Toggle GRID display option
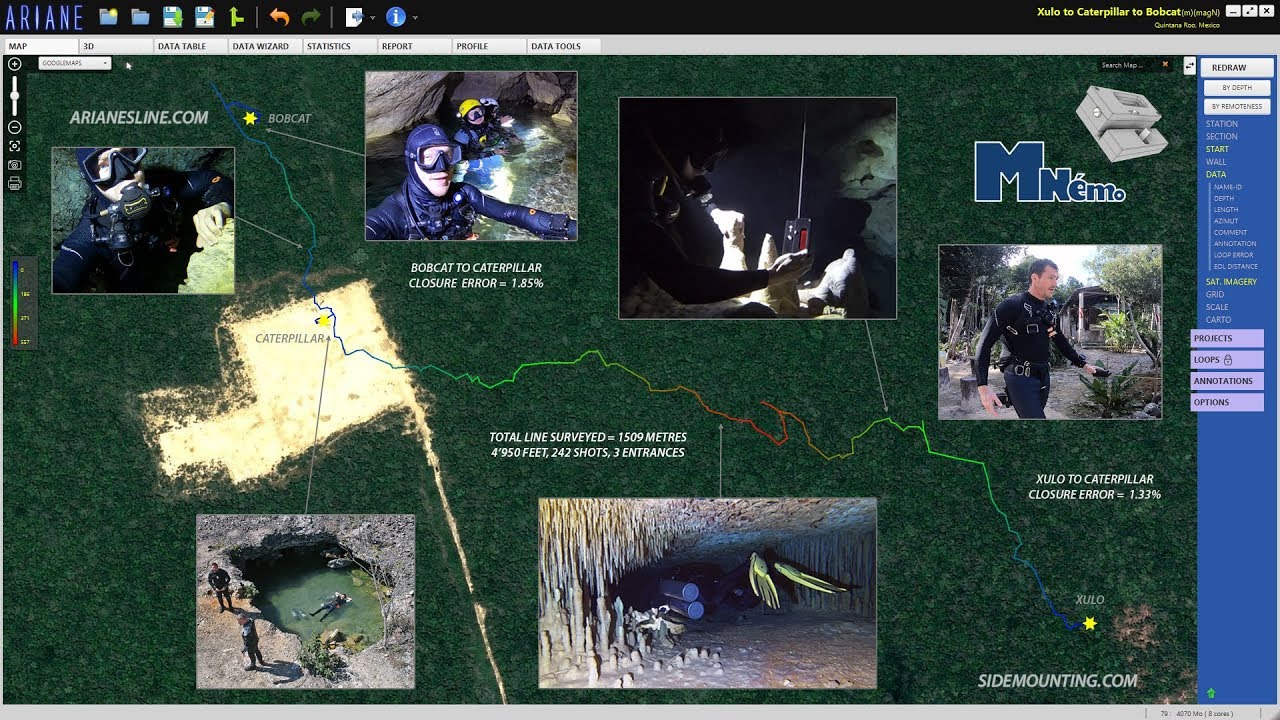The height and width of the screenshot is (720, 1280). pos(1214,294)
